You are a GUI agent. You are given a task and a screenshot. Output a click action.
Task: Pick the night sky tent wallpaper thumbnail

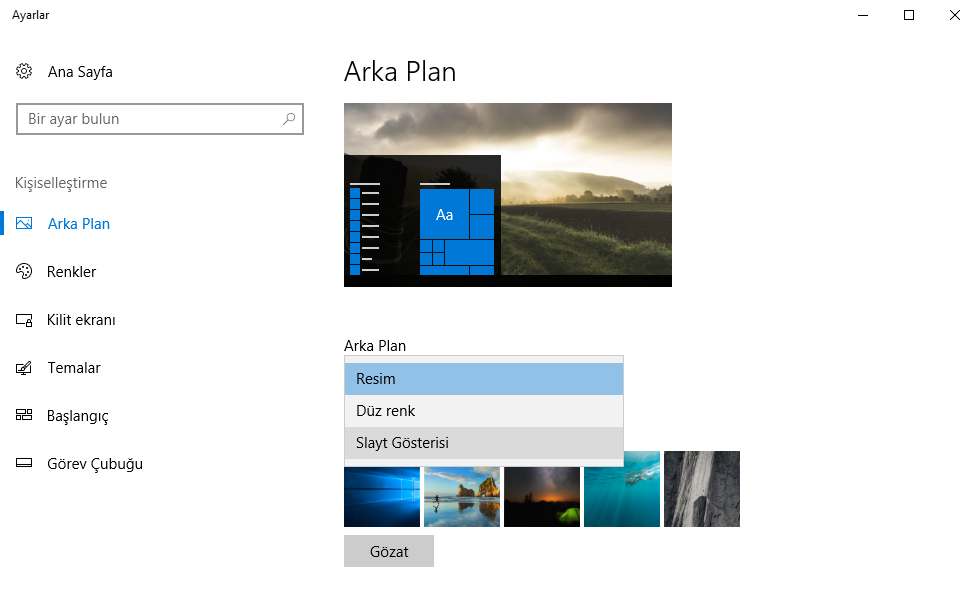pos(542,495)
